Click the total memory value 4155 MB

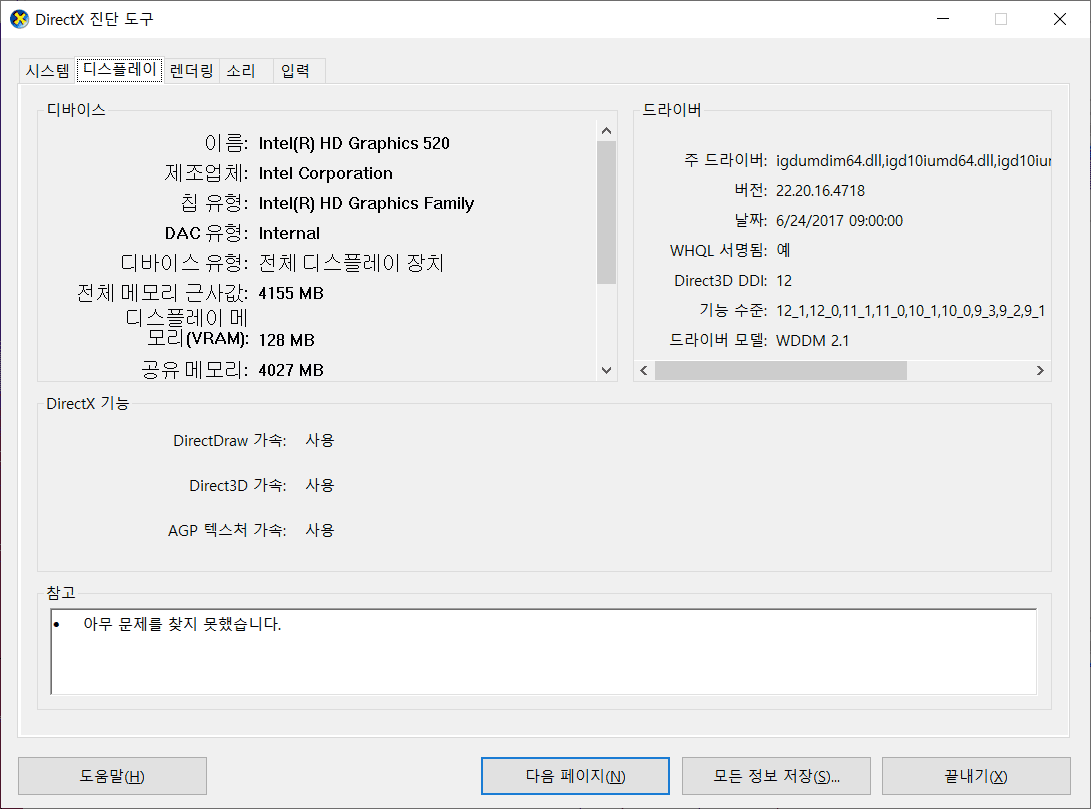click(291, 294)
